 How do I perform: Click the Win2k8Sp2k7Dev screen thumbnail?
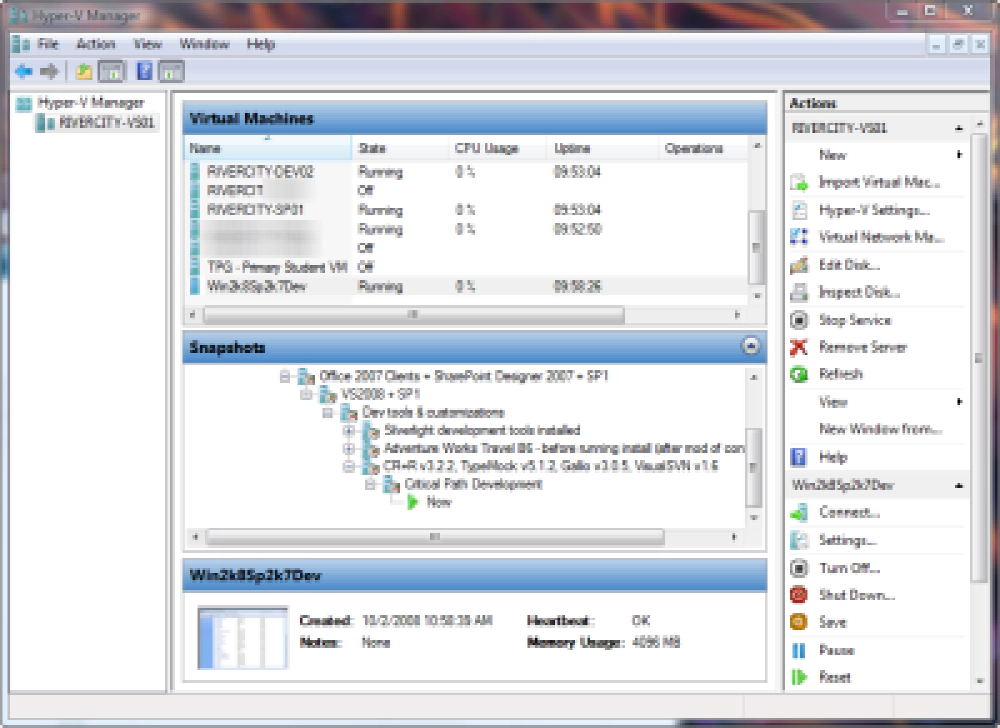tap(243, 637)
